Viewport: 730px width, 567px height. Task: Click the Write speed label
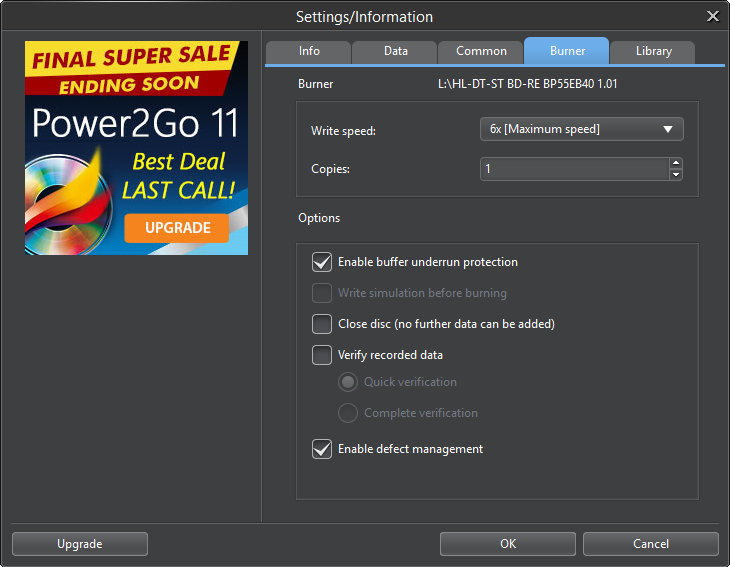(x=343, y=131)
